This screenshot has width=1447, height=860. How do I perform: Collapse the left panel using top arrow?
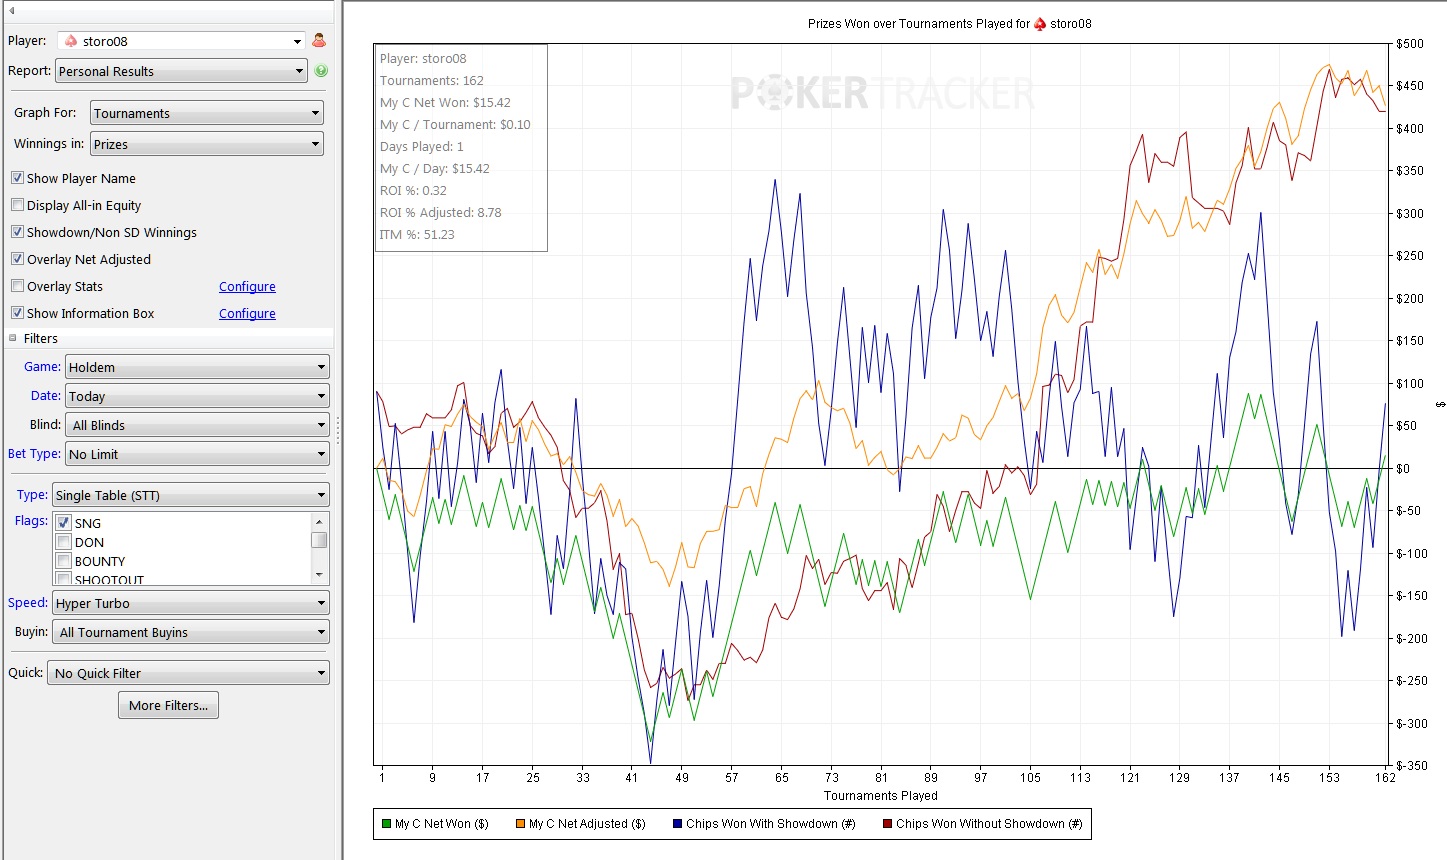point(11,11)
